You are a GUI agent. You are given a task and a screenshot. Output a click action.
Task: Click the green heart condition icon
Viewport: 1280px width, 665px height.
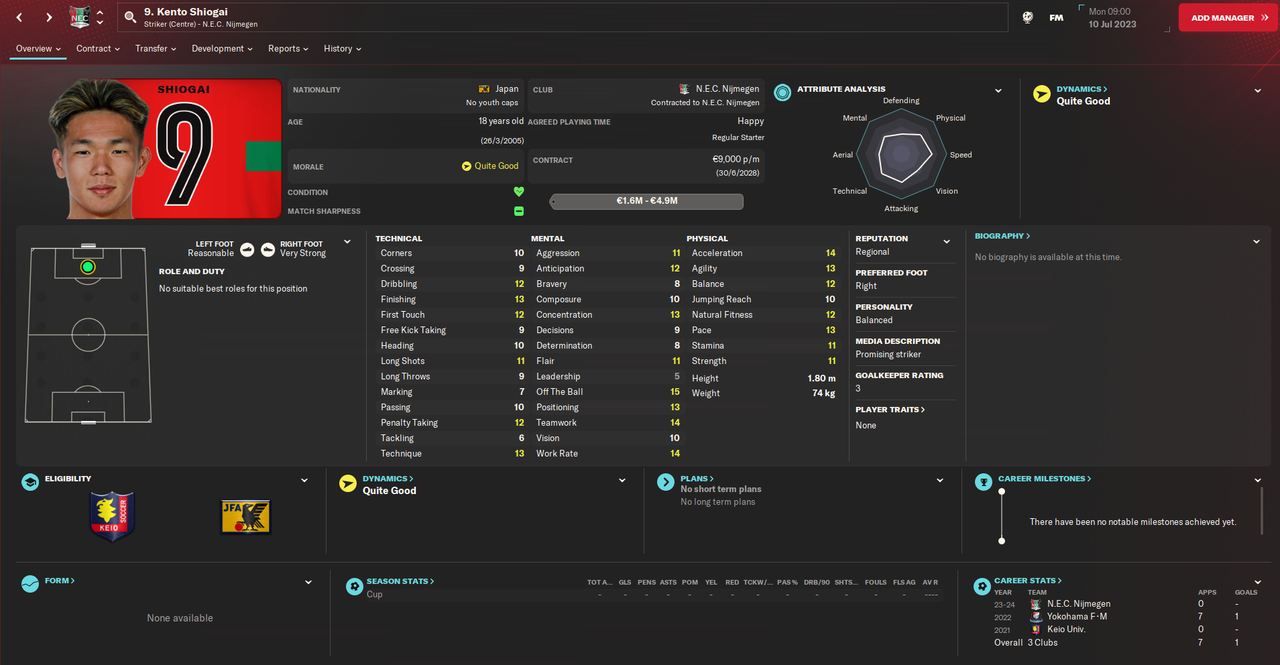519,192
